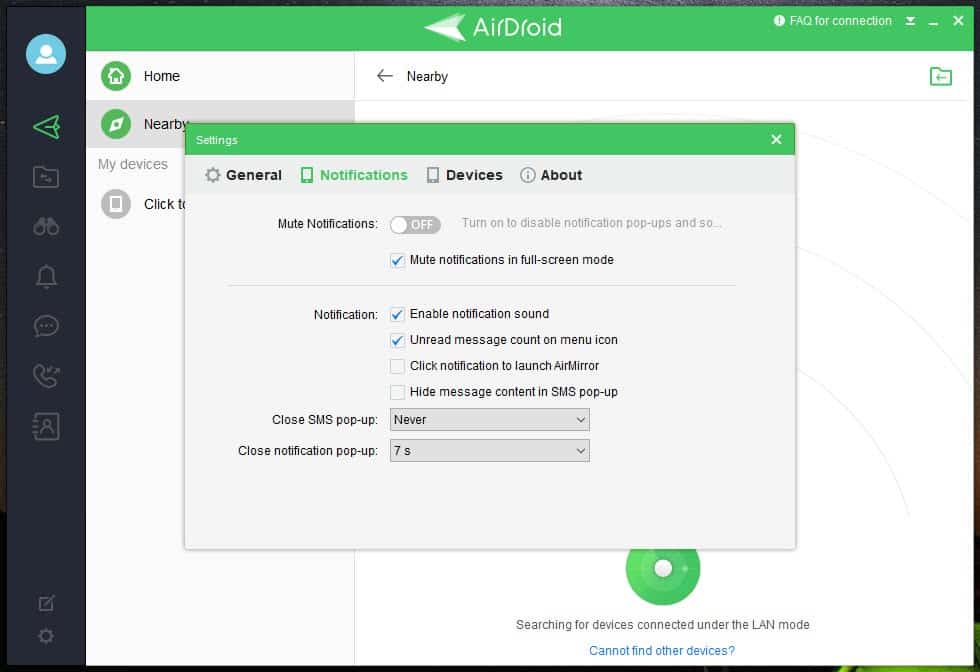Open the File Transfer paper plane icon
980x672 pixels.
tap(46, 127)
